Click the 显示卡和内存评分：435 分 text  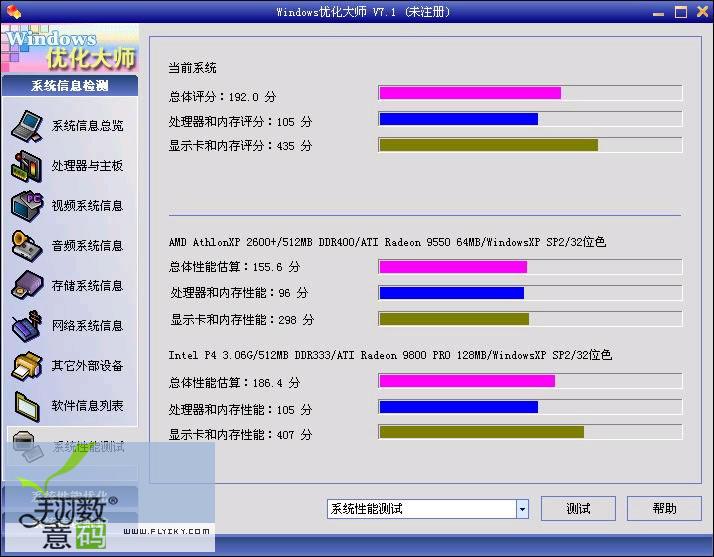coord(240,146)
